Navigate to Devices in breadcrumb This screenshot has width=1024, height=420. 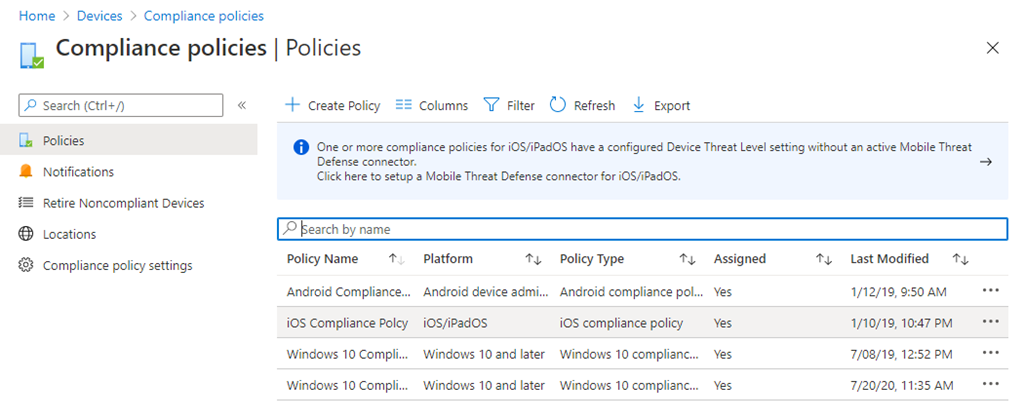pyautogui.click(x=100, y=16)
